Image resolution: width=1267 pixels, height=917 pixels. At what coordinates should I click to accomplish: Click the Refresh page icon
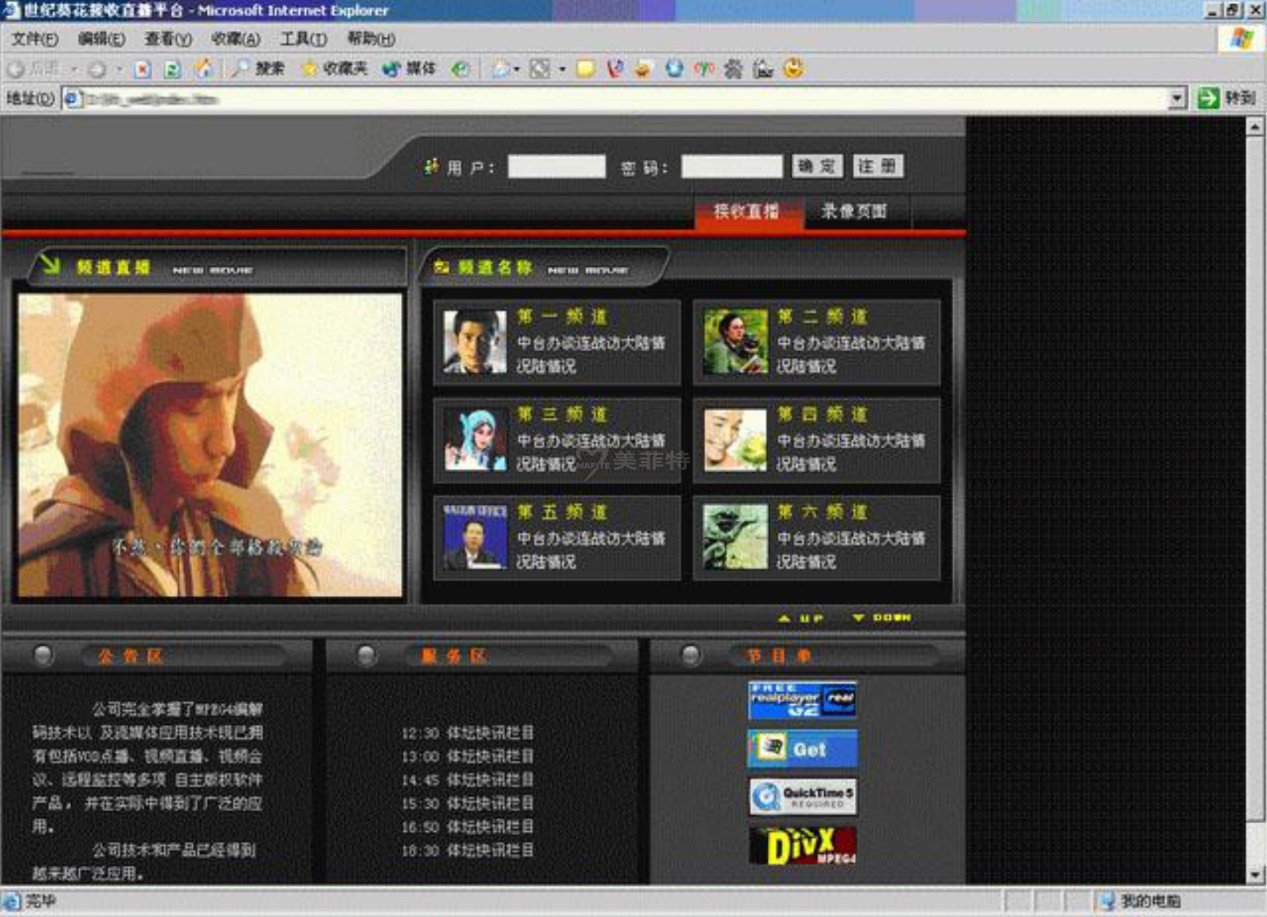[172, 69]
